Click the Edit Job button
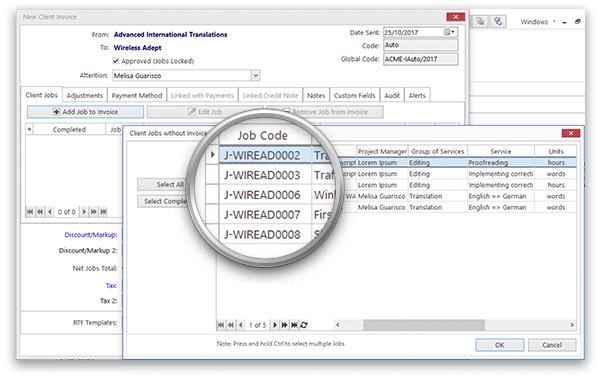Screen dimensions: 600x381 (x=205, y=112)
